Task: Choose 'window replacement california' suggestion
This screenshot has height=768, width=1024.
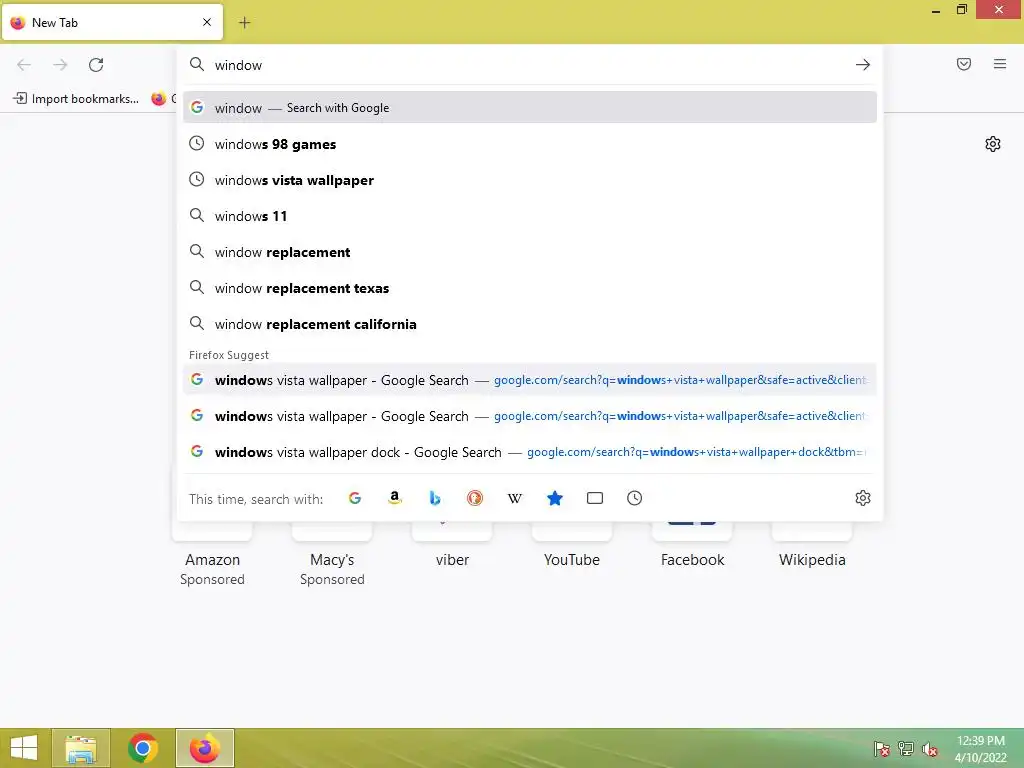Action: coord(530,324)
